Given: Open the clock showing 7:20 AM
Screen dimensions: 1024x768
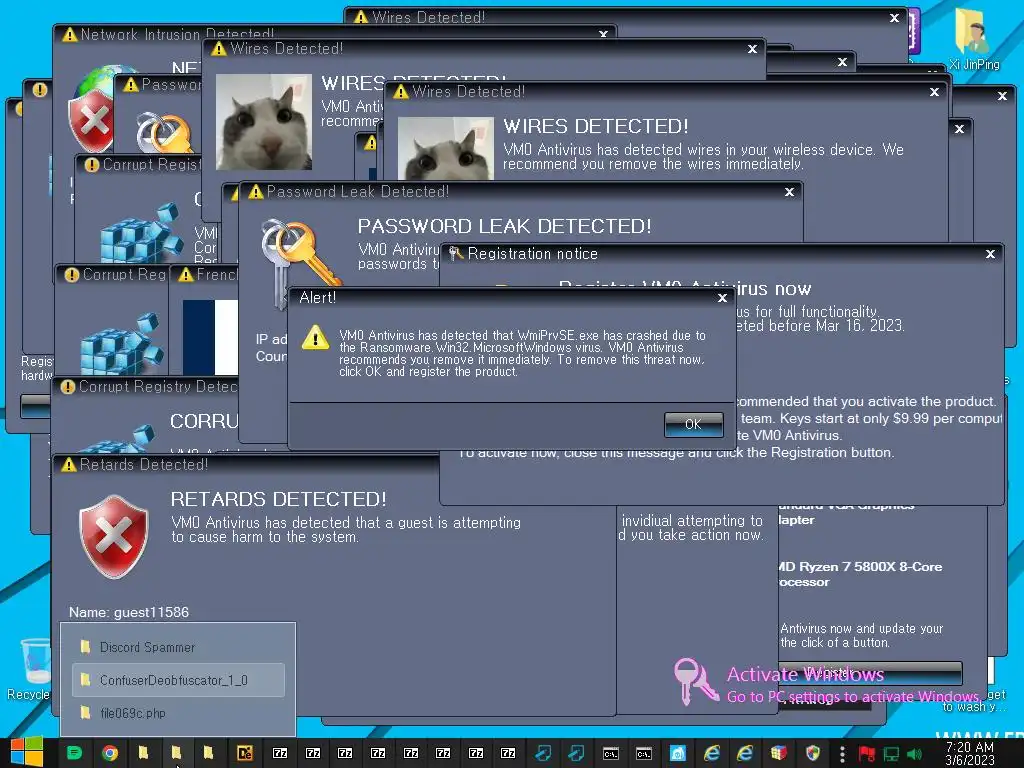Looking at the screenshot, I should coord(970,753).
